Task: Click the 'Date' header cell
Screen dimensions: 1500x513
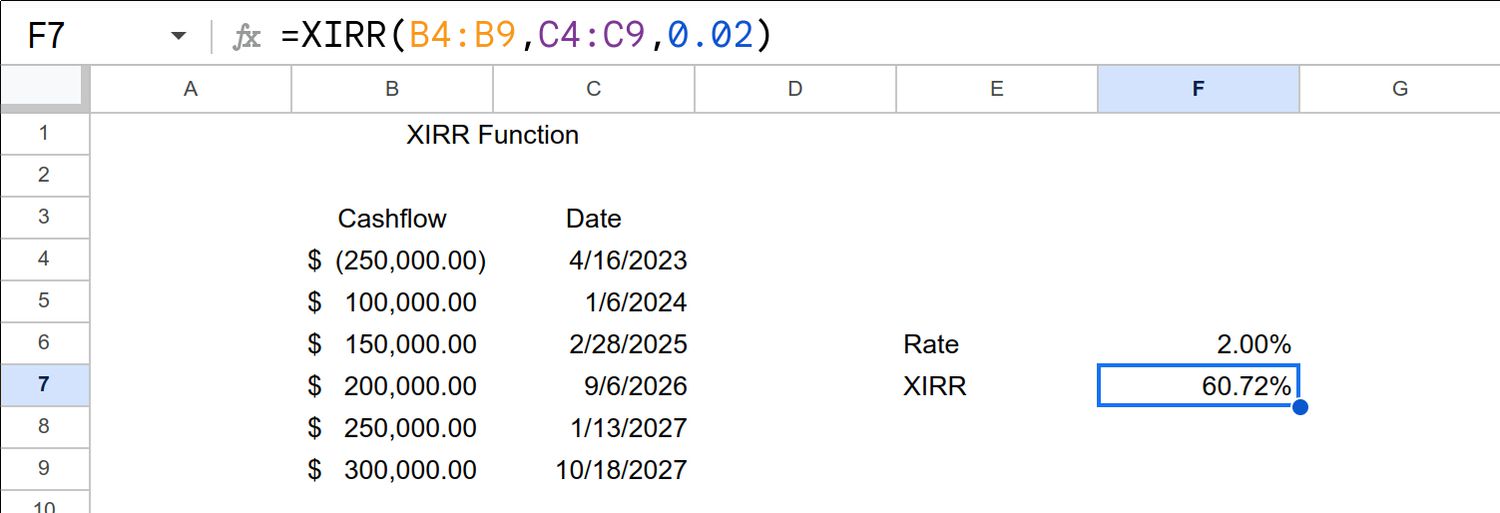Action: click(x=594, y=218)
